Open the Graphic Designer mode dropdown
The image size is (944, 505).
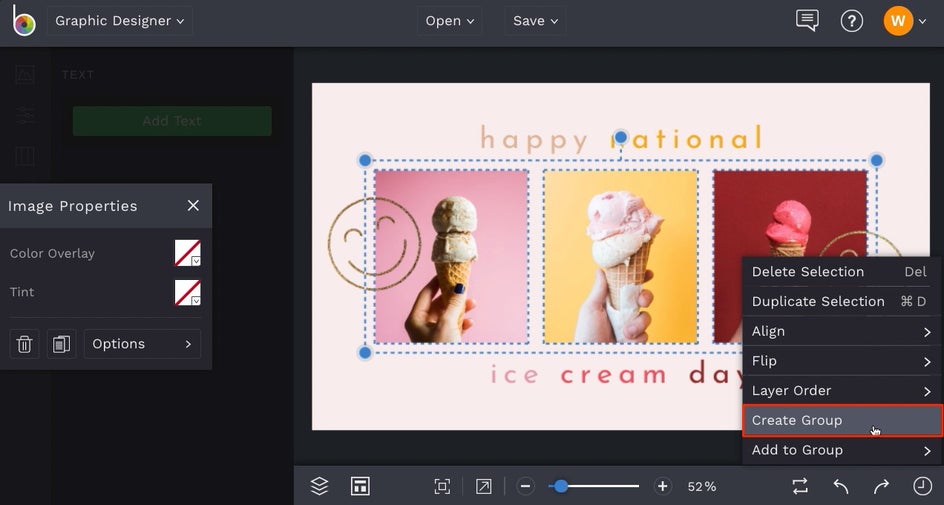point(119,21)
